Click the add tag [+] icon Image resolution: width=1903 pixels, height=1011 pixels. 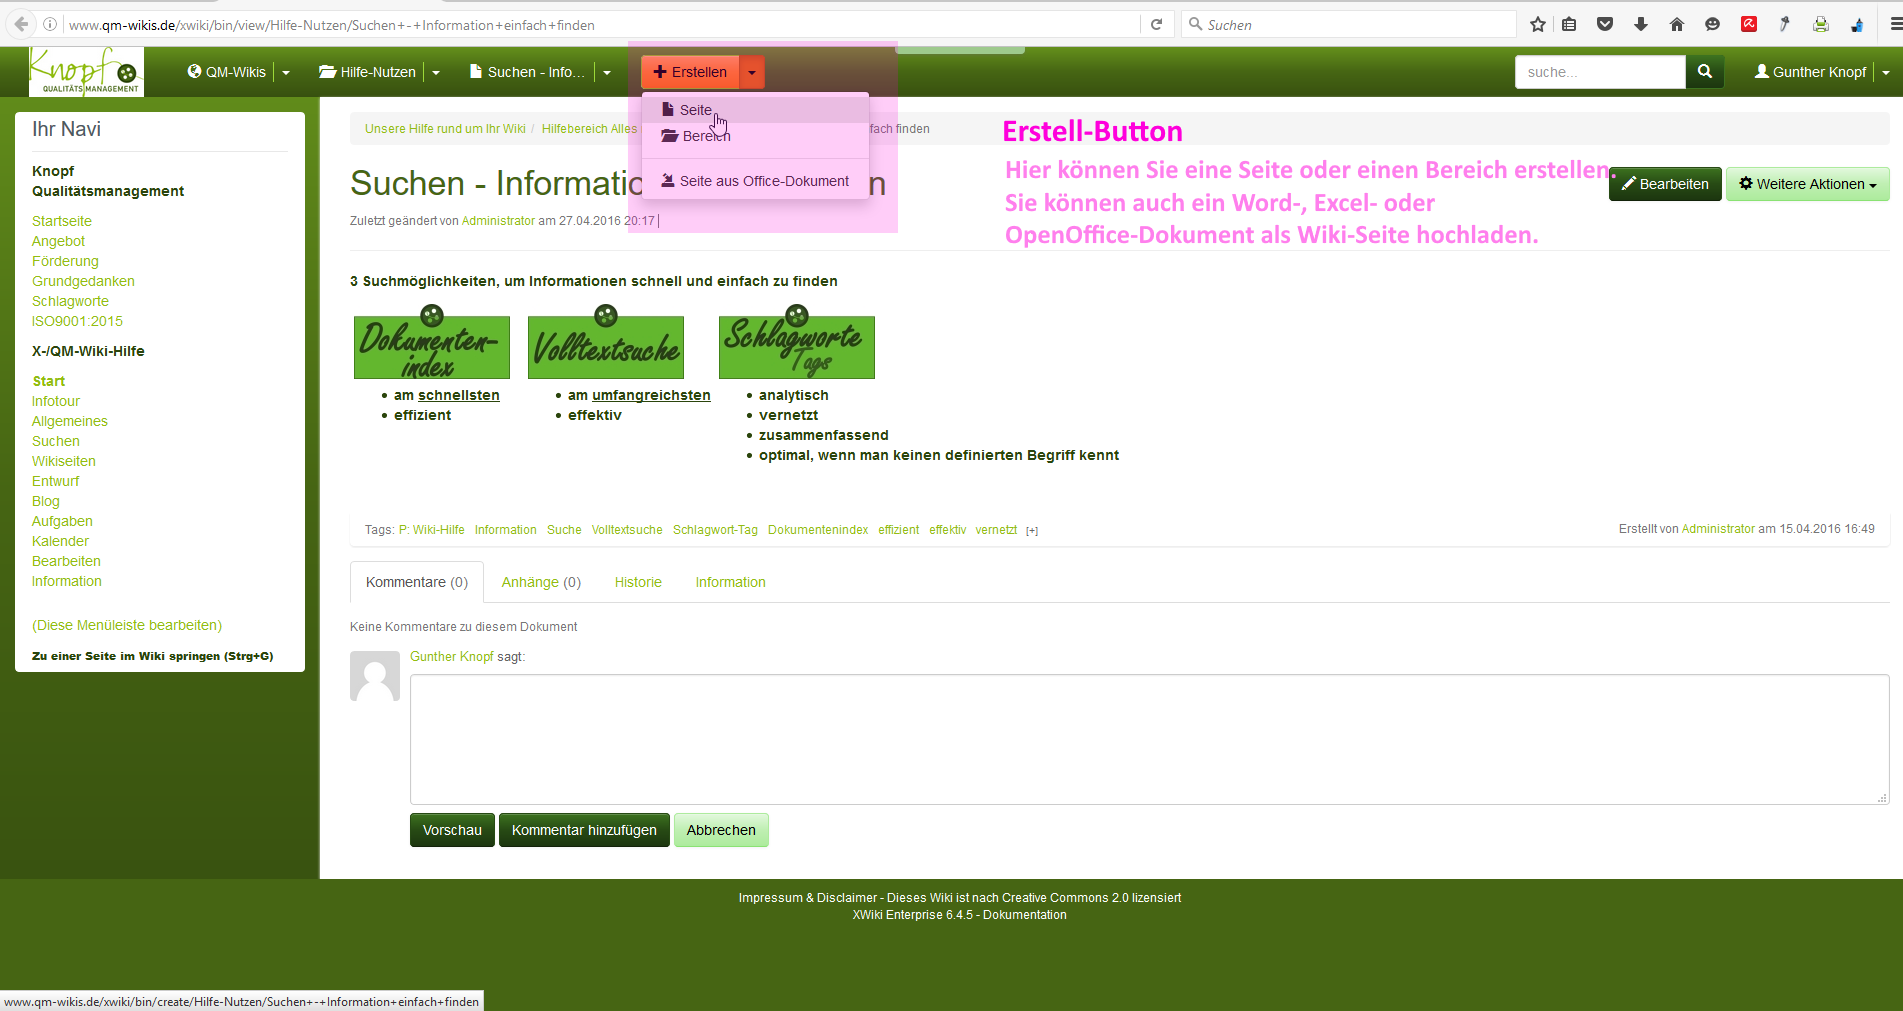[x=1032, y=531]
